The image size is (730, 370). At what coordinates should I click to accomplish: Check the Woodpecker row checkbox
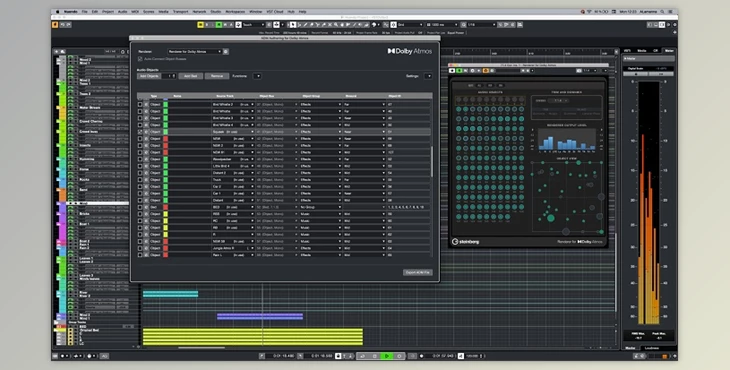(140, 159)
